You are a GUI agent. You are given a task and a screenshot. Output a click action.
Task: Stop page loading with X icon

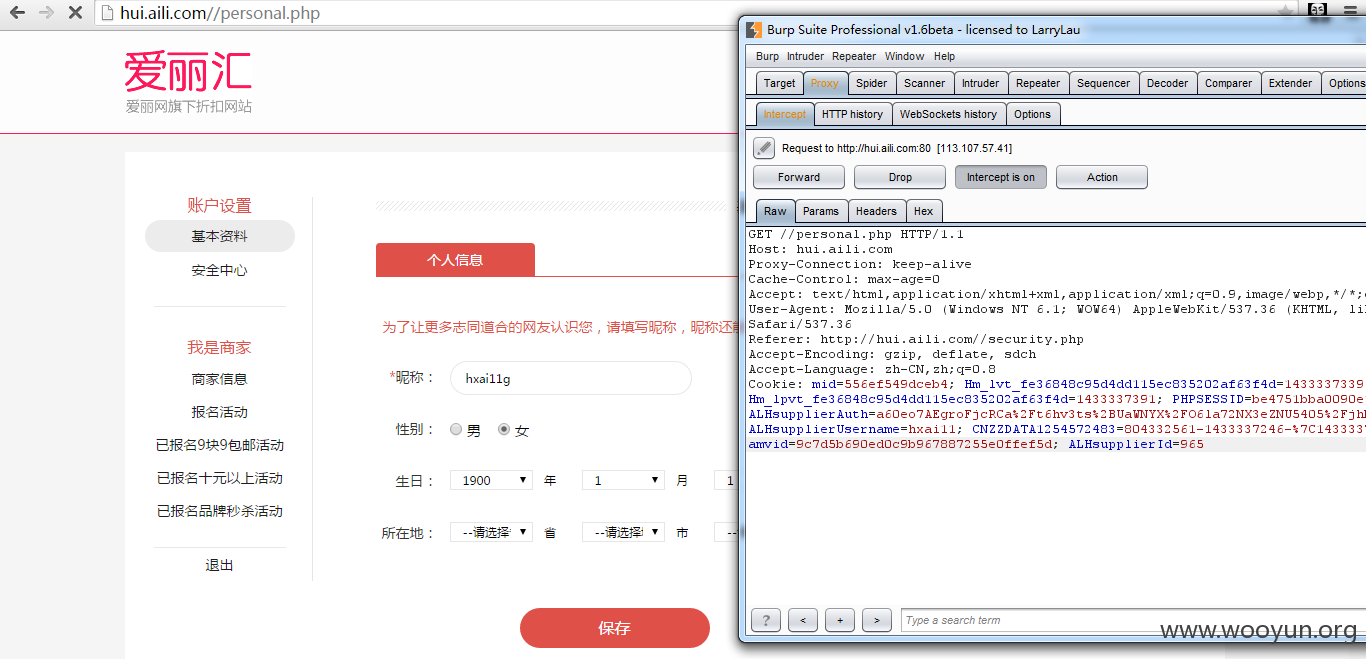[x=75, y=13]
